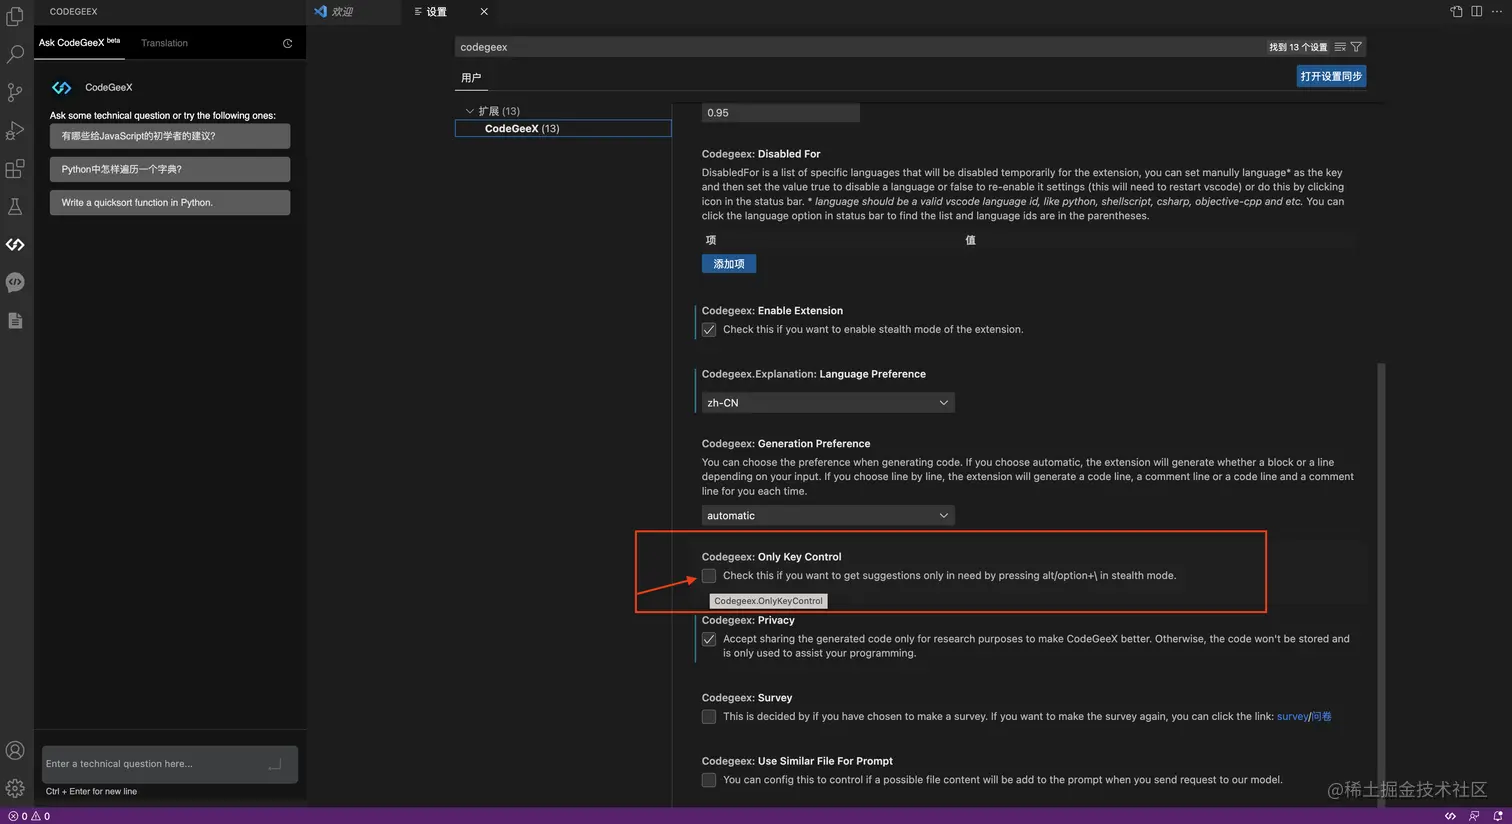Click the feedback icon in status bar
The image size is (1512, 824).
click(x=1474, y=816)
